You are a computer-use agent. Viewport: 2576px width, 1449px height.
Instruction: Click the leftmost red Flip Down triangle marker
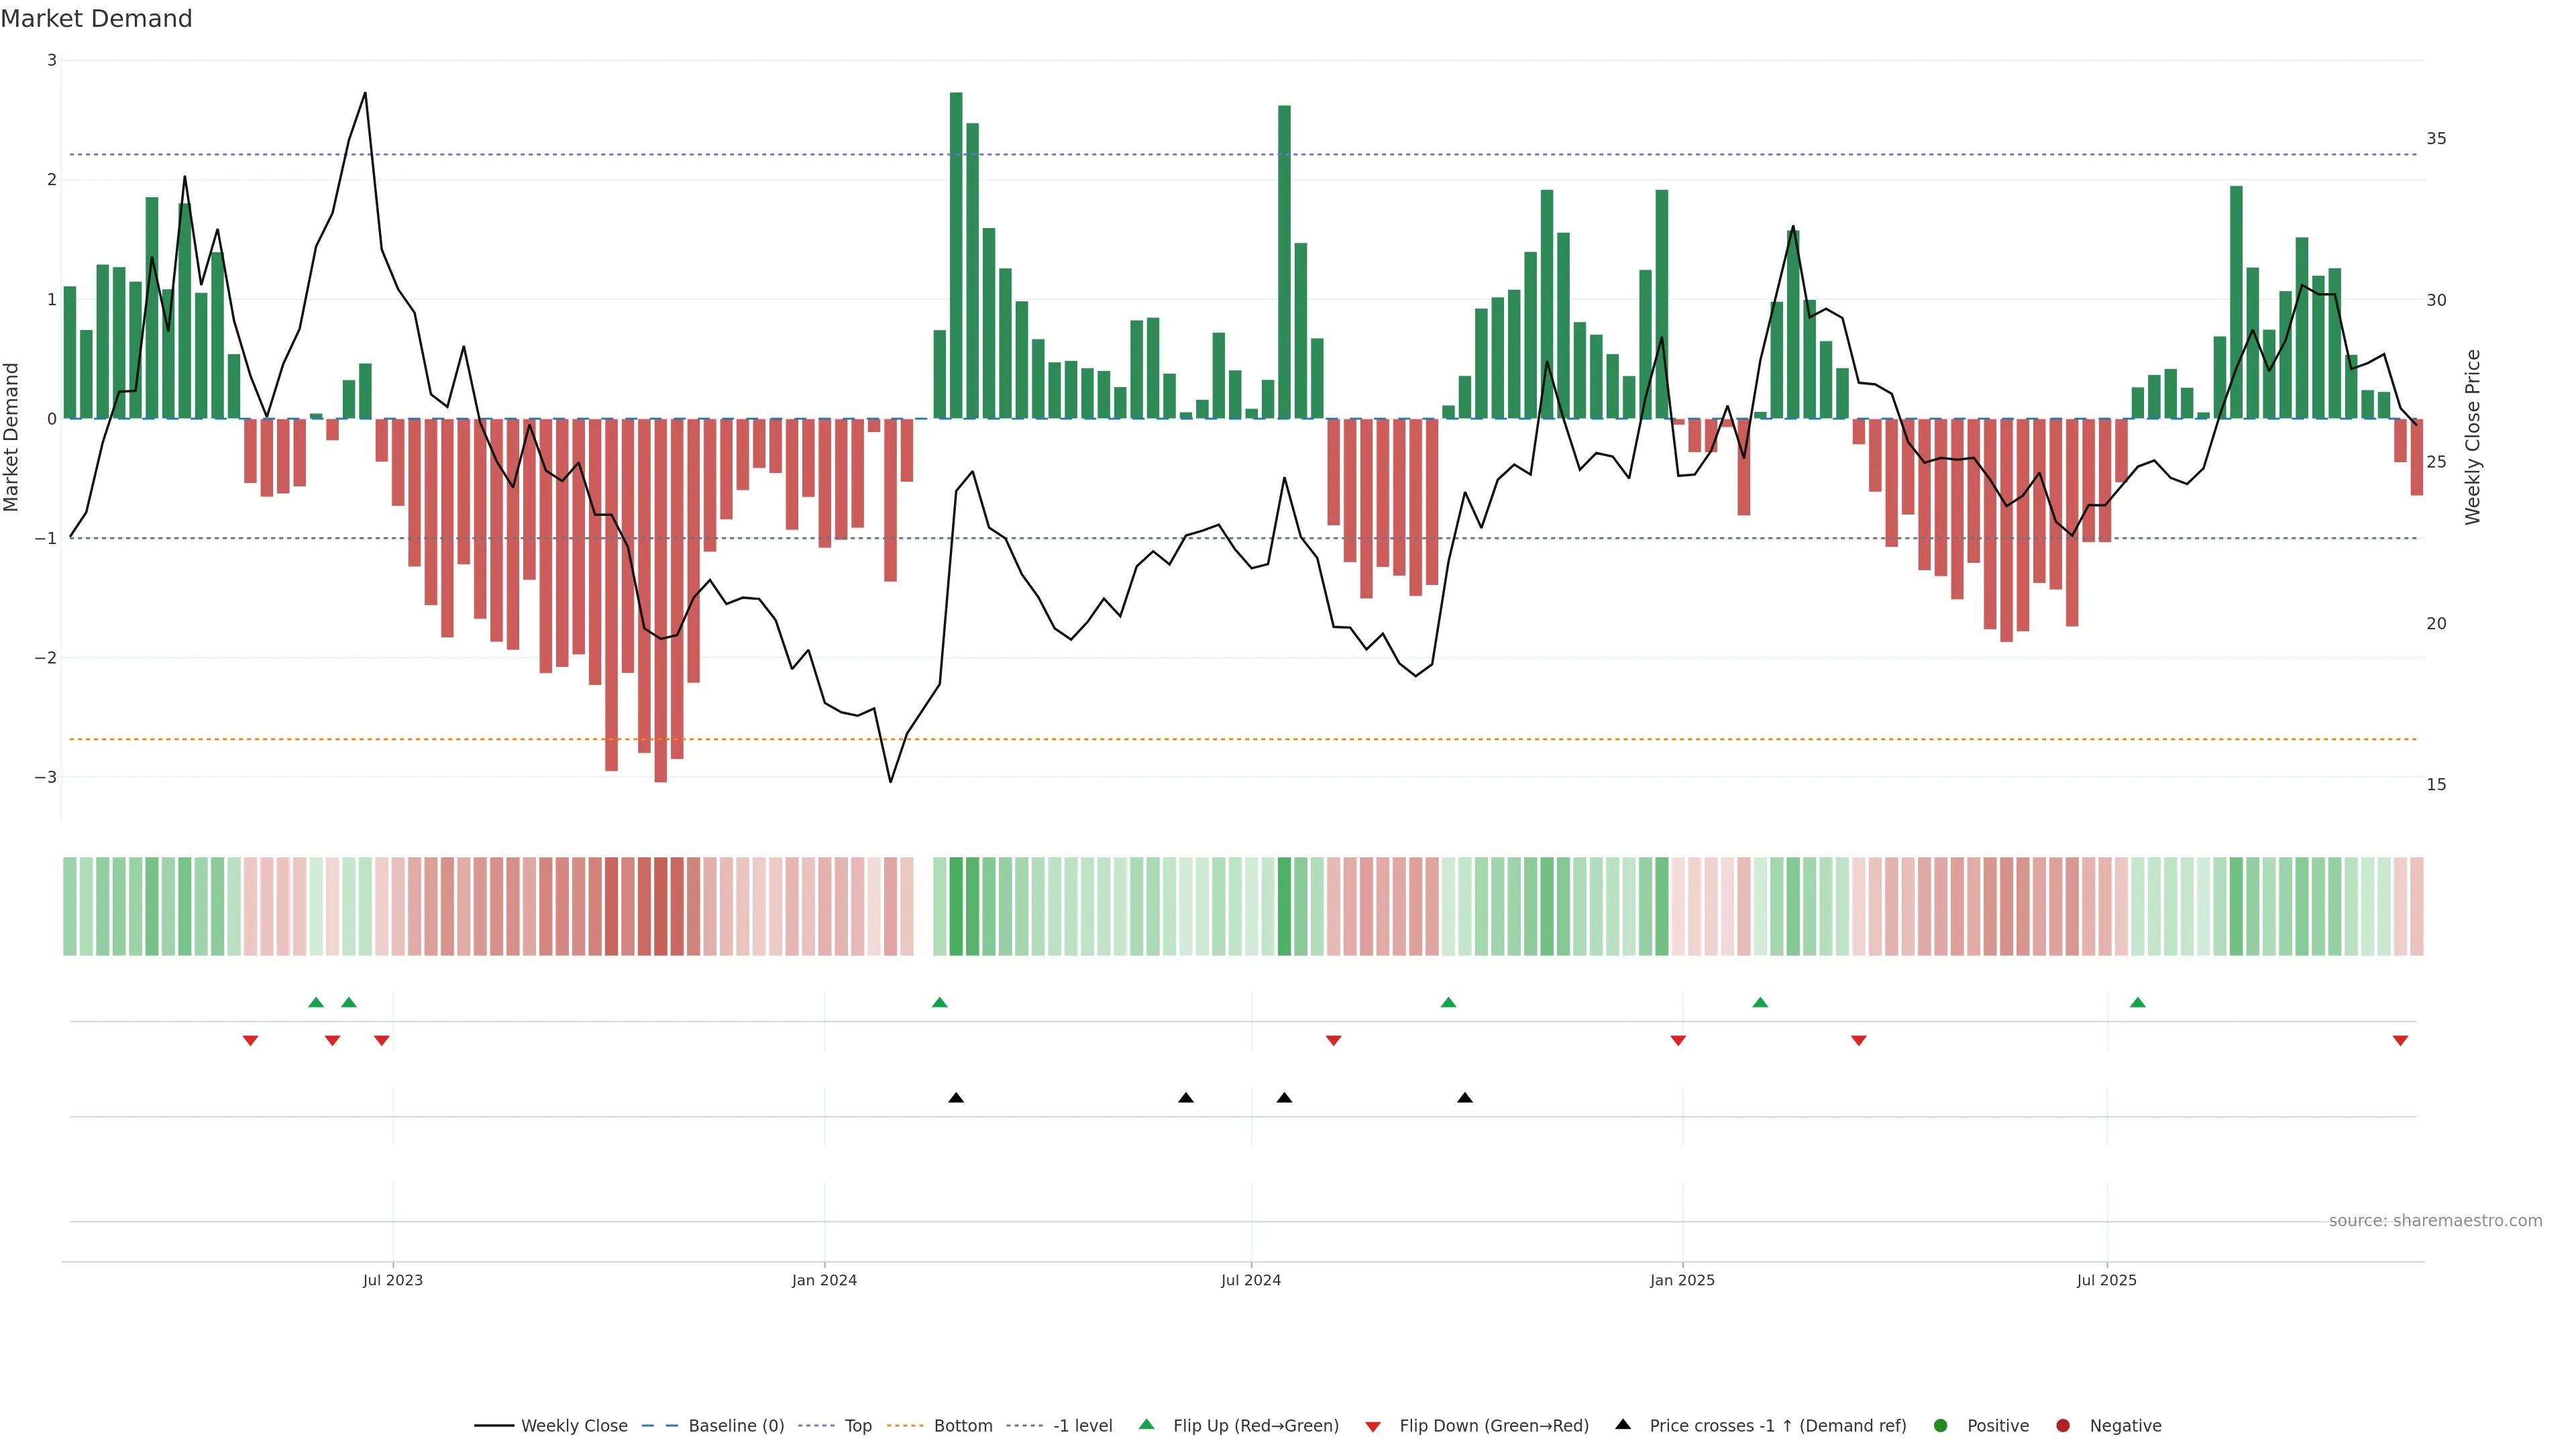point(251,1041)
